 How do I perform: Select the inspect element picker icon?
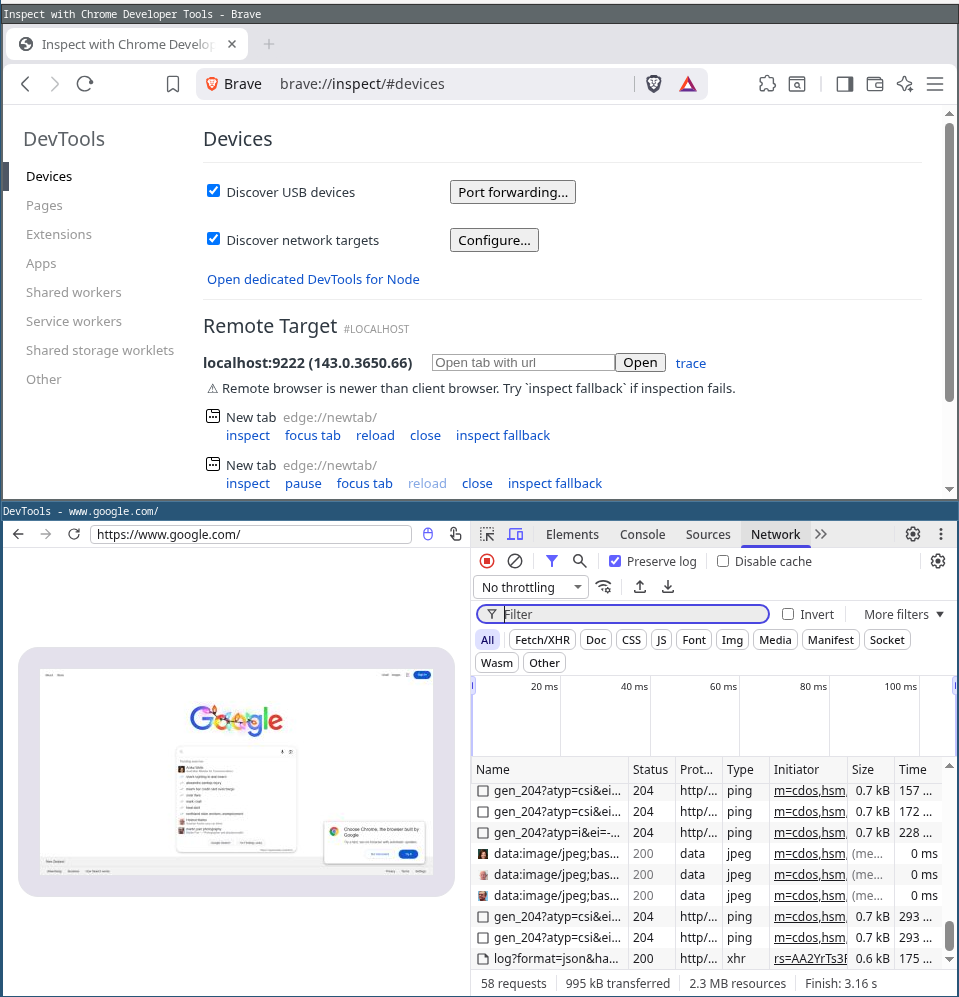coord(487,535)
